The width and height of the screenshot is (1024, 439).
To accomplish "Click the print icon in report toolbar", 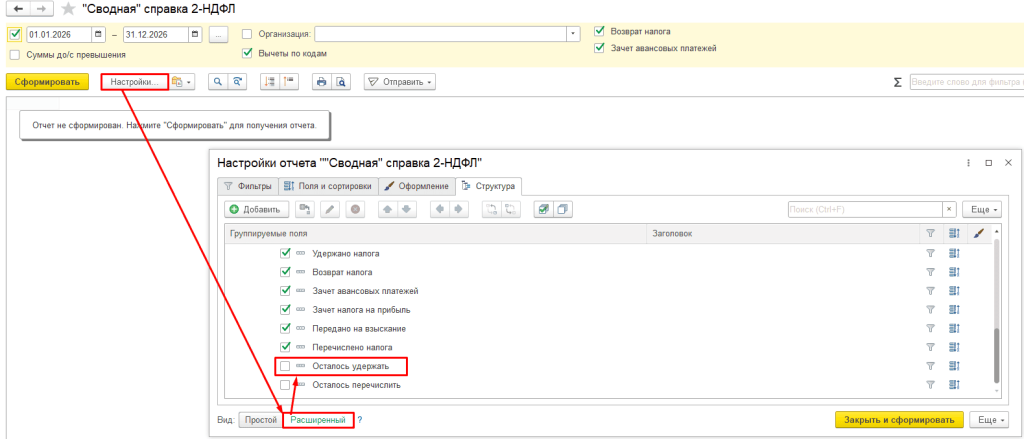I will 321,82.
